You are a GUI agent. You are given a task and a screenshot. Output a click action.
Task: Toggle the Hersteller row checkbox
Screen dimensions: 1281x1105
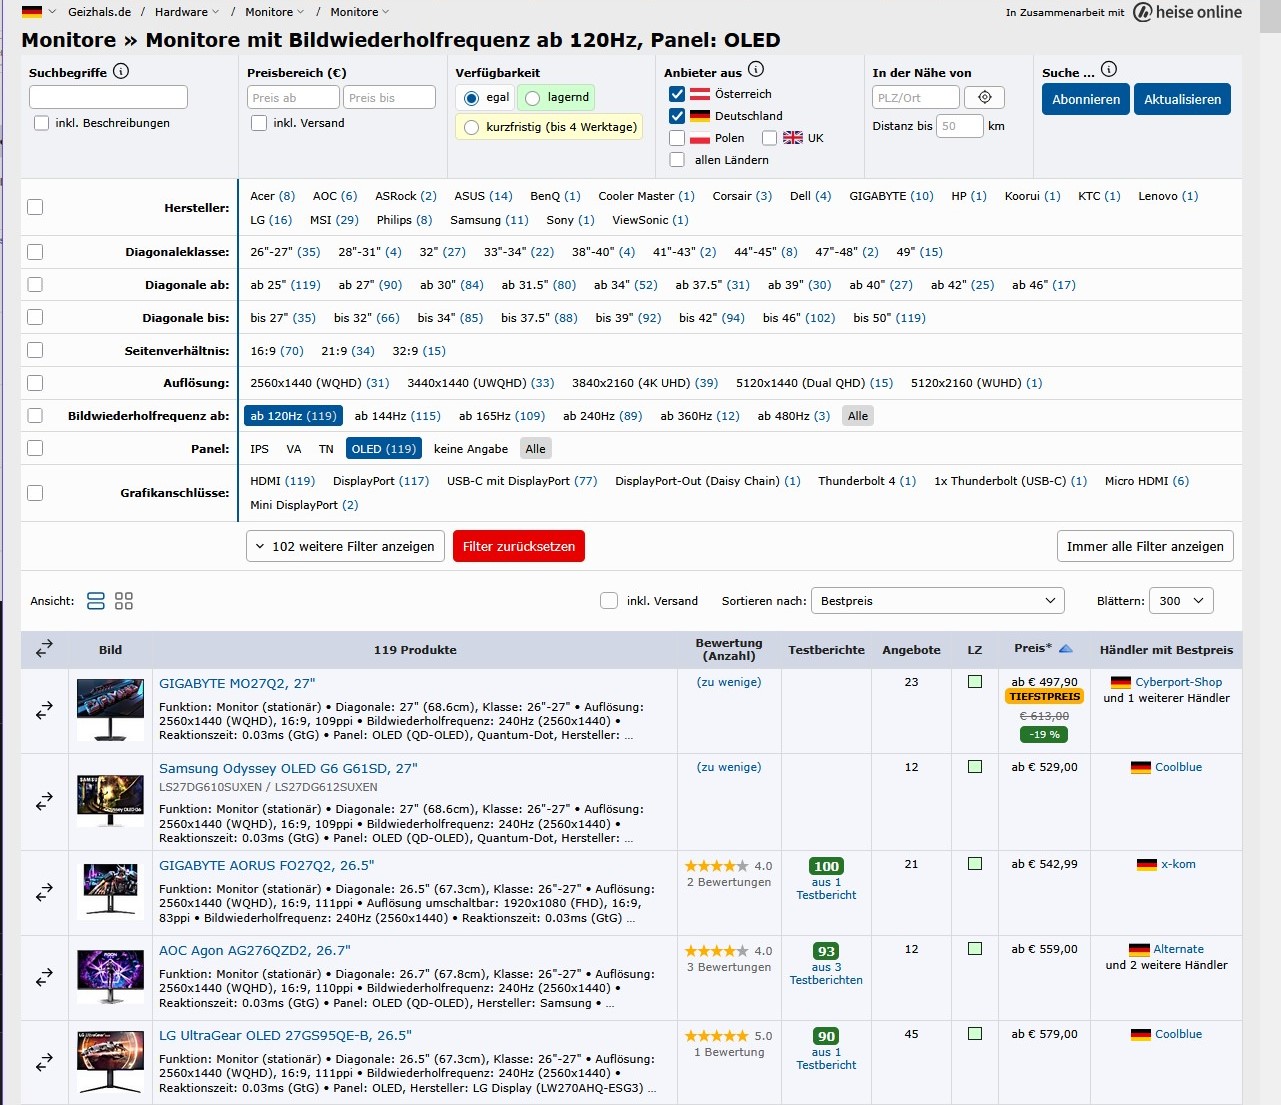point(35,207)
